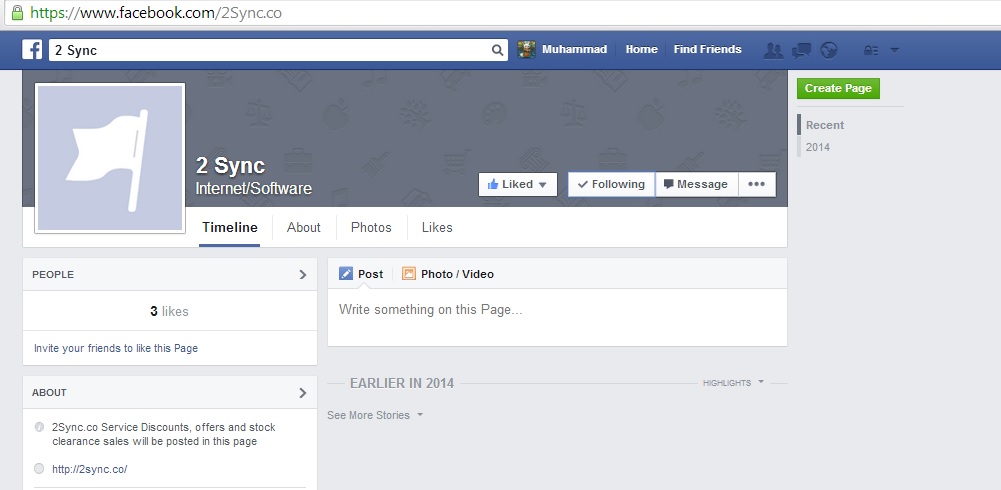1001x490 pixels.
Task: Expand See More Stories
Action: [x=375, y=415]
